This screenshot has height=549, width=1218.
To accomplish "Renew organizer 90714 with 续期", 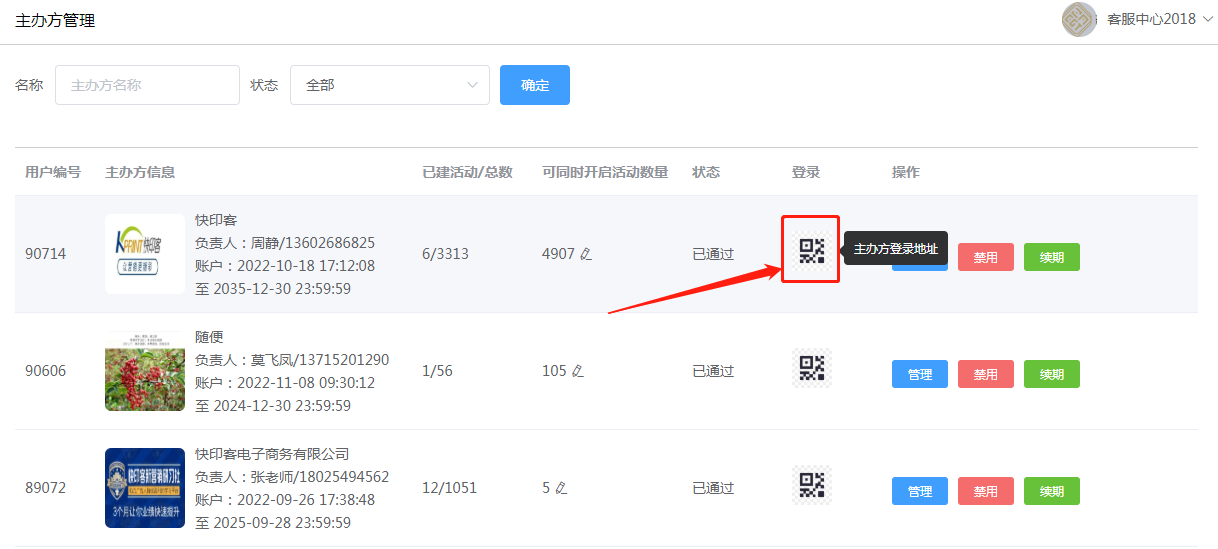I will coord(1052,257).
